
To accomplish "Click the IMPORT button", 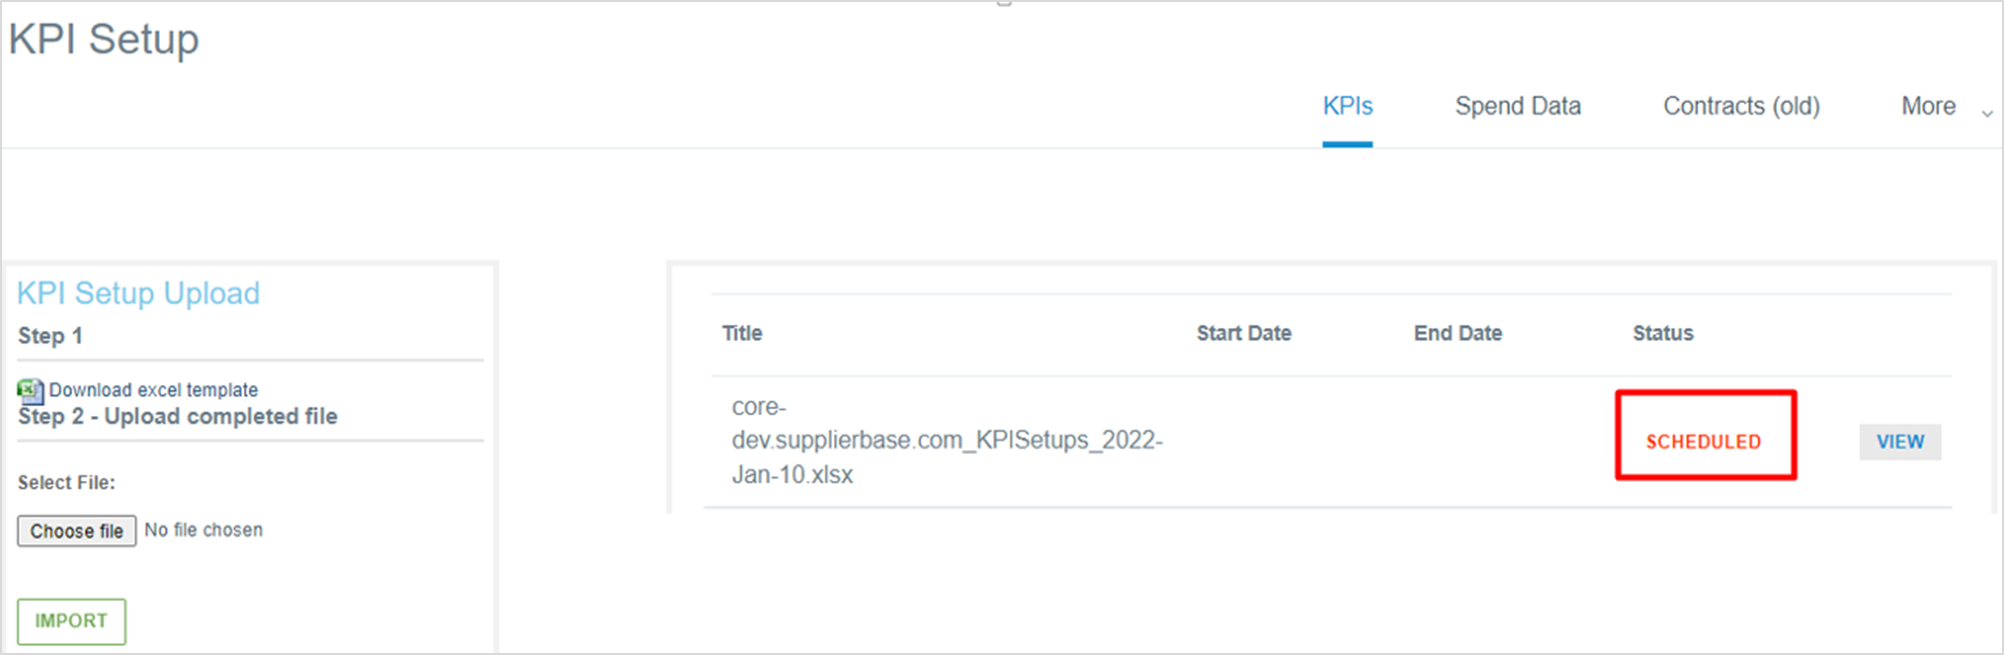I will 71,621.
